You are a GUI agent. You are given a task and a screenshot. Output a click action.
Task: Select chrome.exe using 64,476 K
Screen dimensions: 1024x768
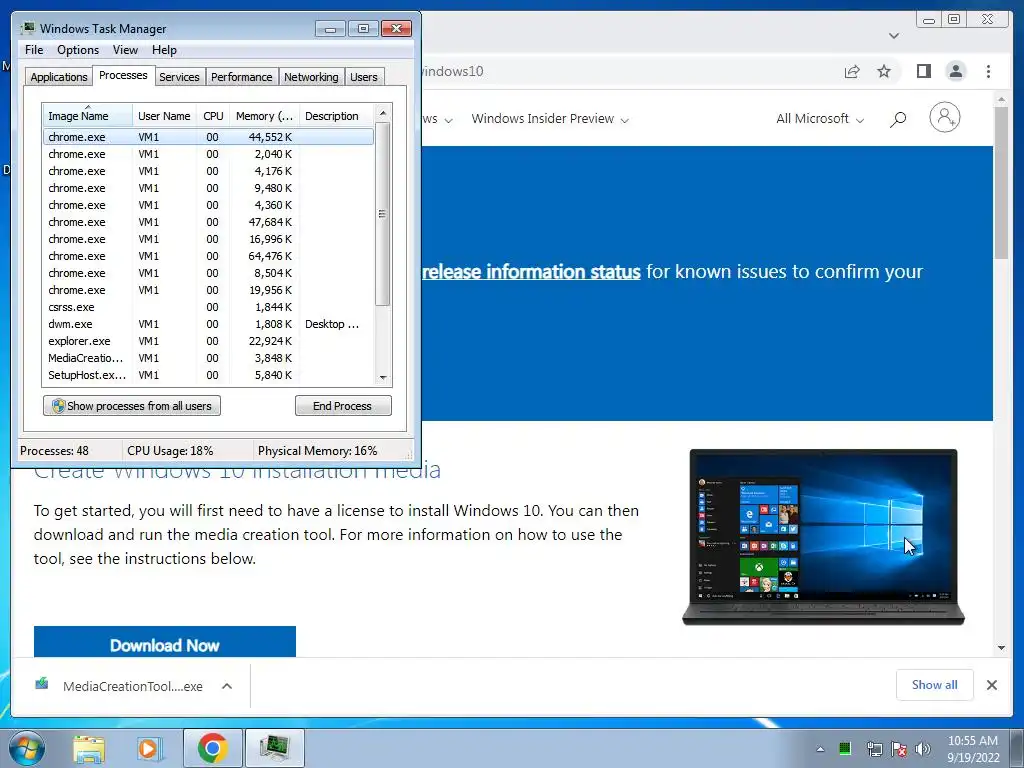pyautogui.click(x=208, y=256)
